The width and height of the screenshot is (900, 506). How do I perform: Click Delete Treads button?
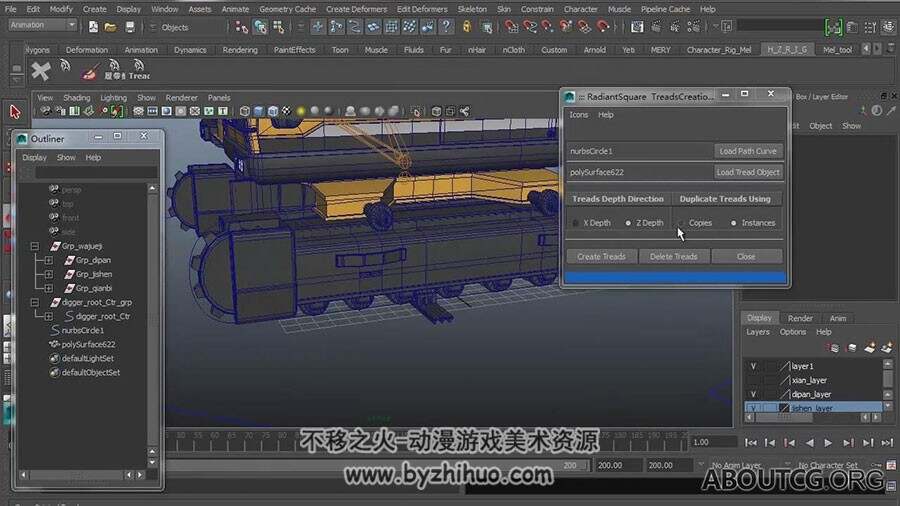673,256
